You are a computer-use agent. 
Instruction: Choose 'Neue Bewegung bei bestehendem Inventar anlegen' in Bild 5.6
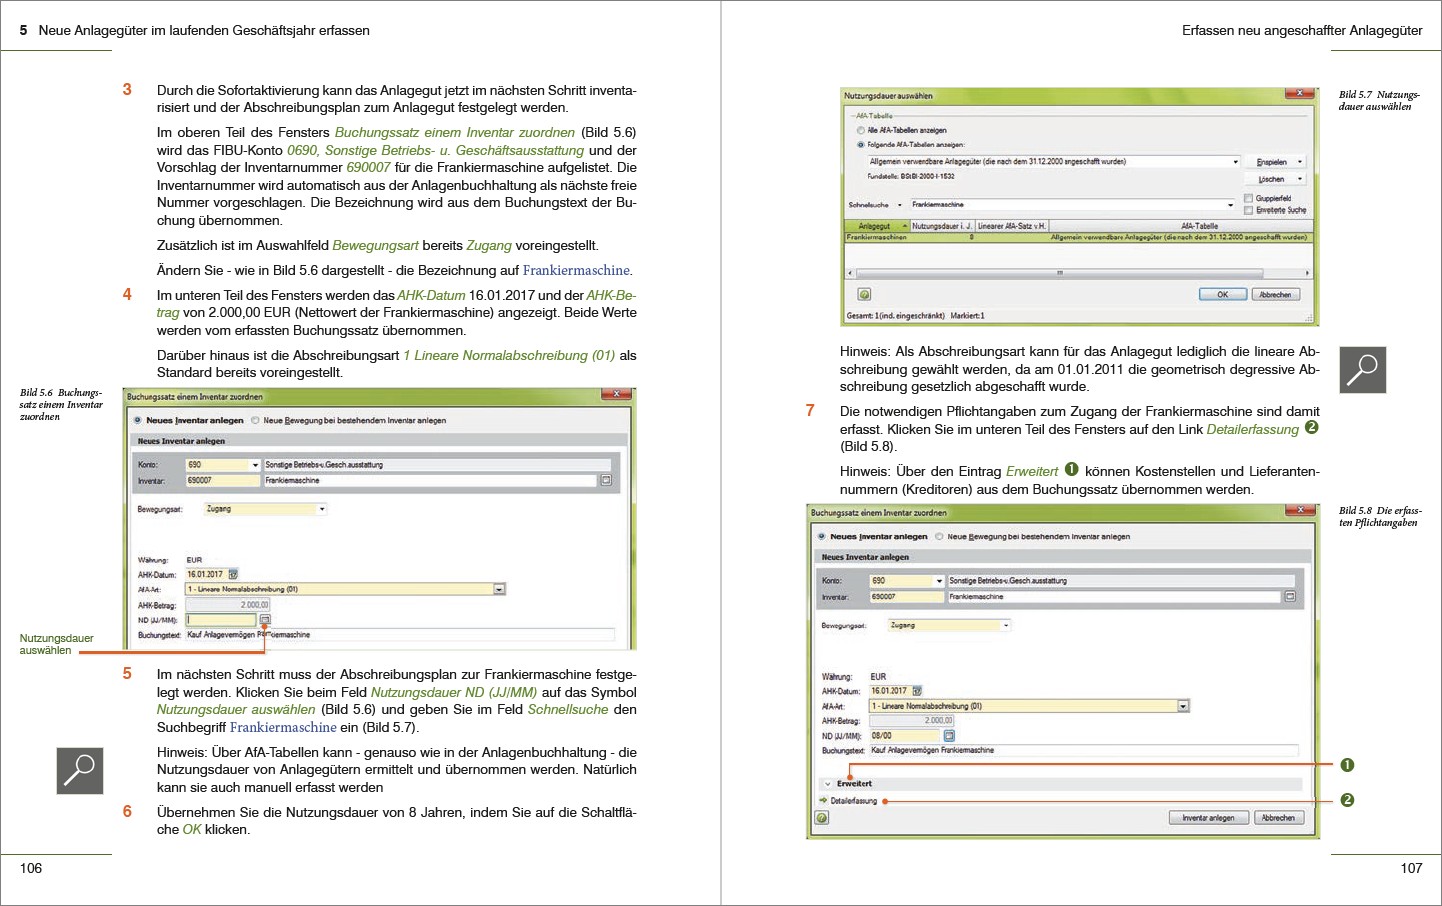[x=256, y=421]
